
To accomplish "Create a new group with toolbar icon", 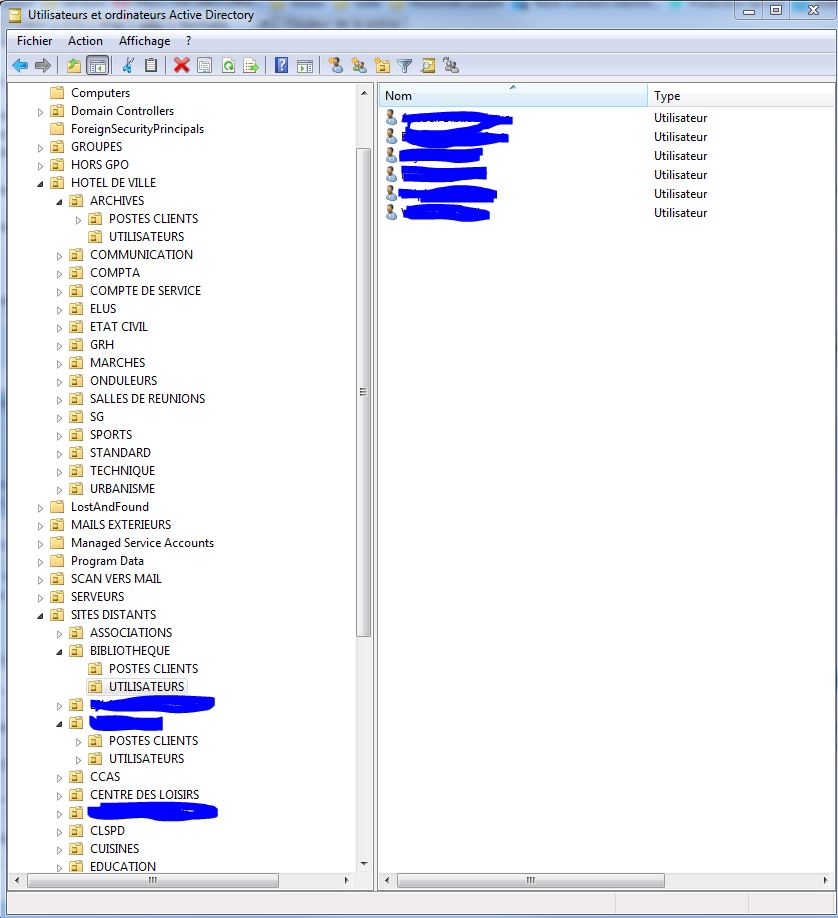I will (x=358, y=66).
